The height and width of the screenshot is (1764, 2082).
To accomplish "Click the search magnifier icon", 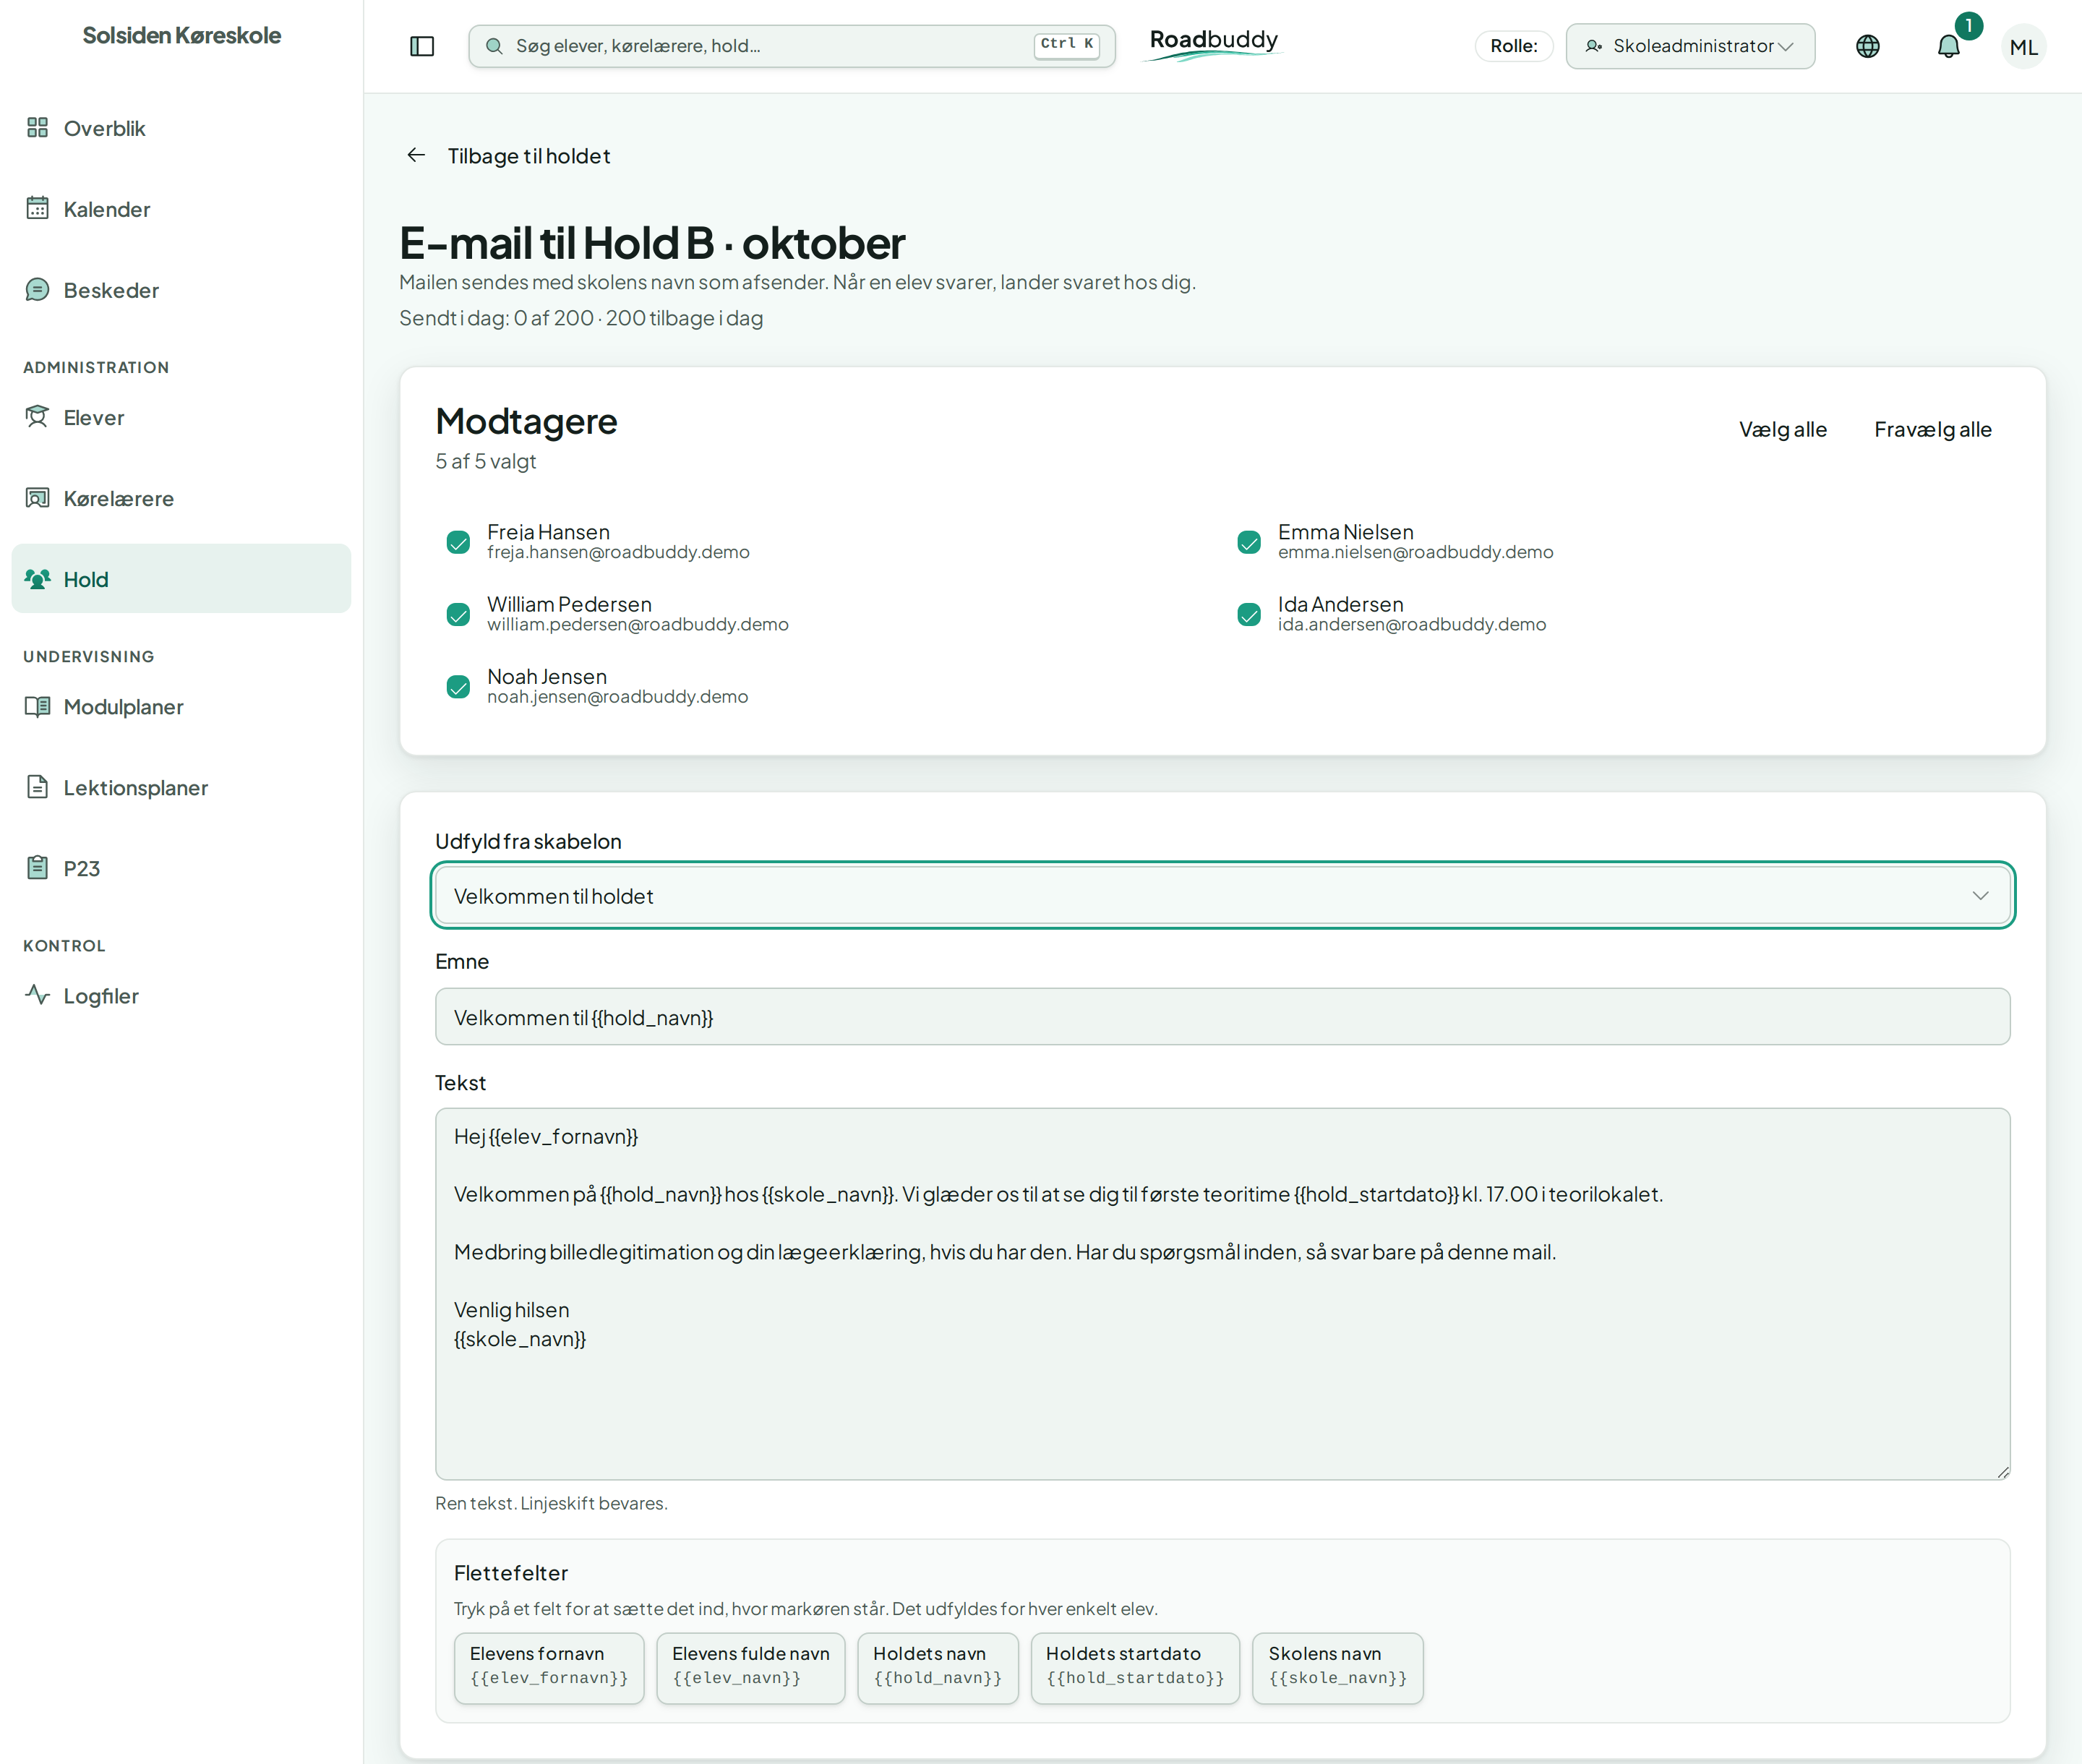I will tap(494, 46).
